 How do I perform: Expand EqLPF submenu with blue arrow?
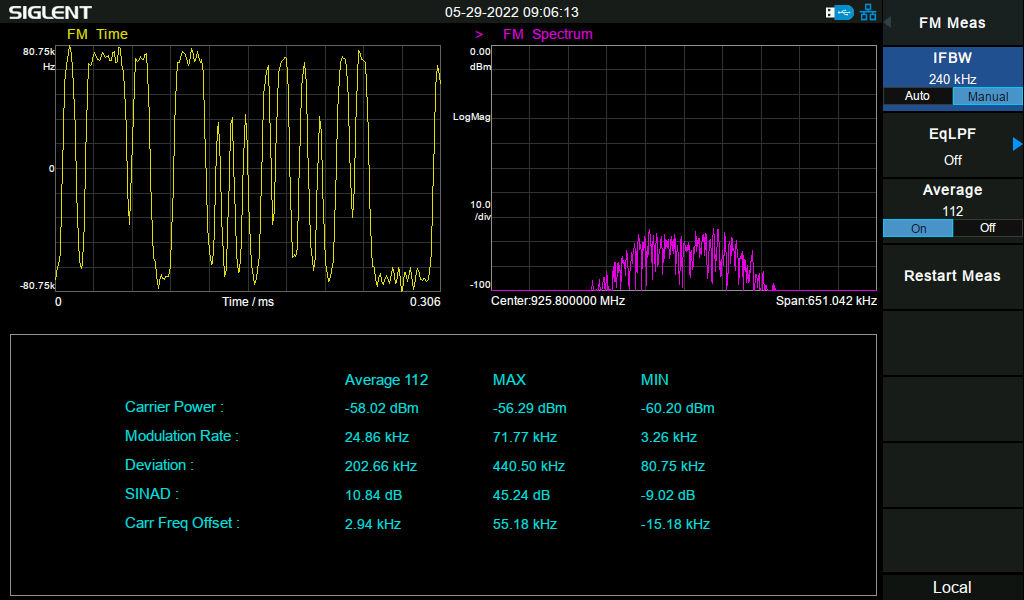coord(1017,144)
